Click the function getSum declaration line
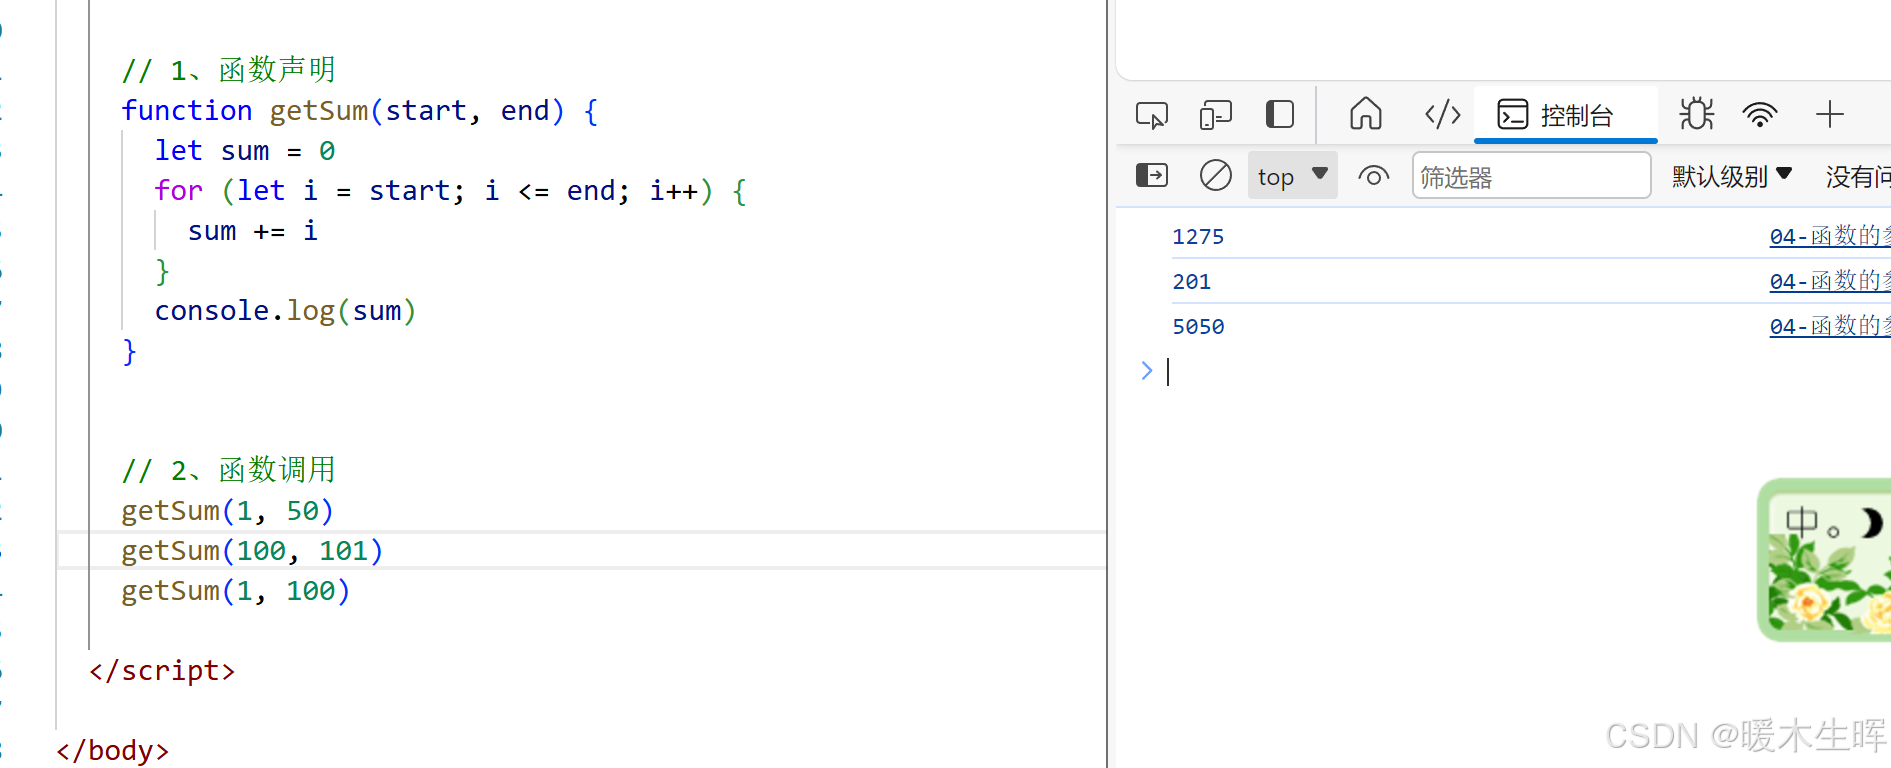This screenshot has height=768, width=1891. (x=359, y=111)
